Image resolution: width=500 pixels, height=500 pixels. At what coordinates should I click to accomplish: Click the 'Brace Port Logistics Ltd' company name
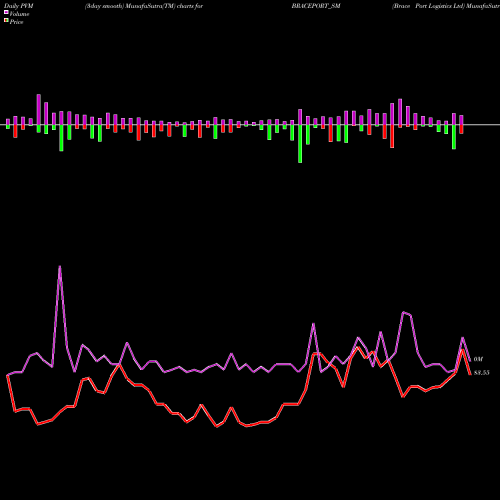429,6
